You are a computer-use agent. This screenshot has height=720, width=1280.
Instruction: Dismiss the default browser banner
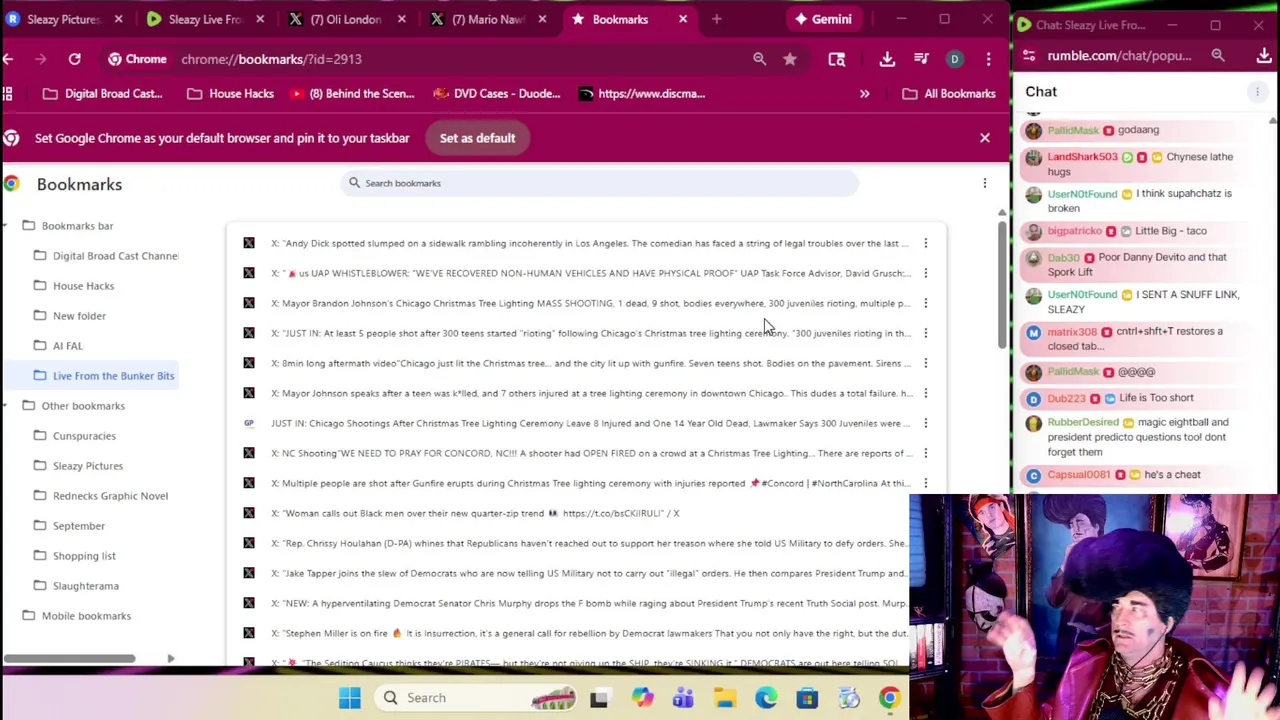(x=984, y=138)
